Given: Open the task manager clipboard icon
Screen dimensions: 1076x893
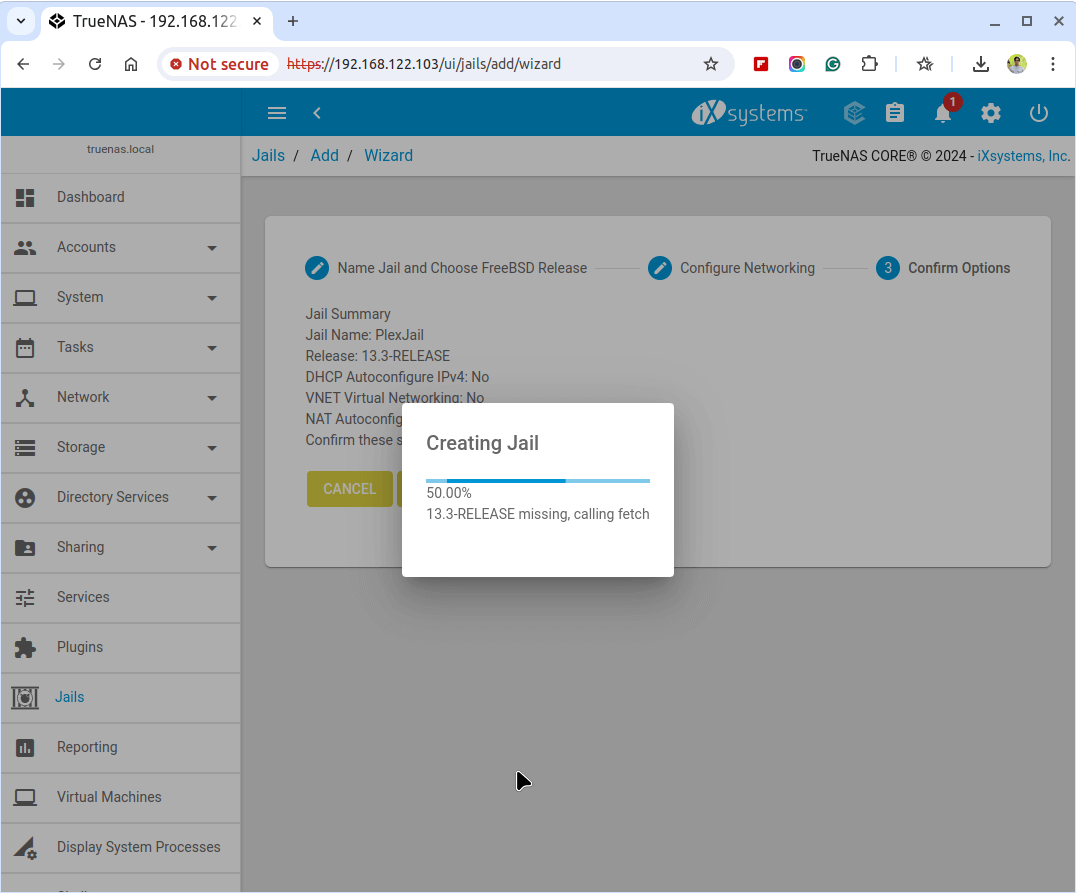Looking at the screenshot, I should pos(895,113).
